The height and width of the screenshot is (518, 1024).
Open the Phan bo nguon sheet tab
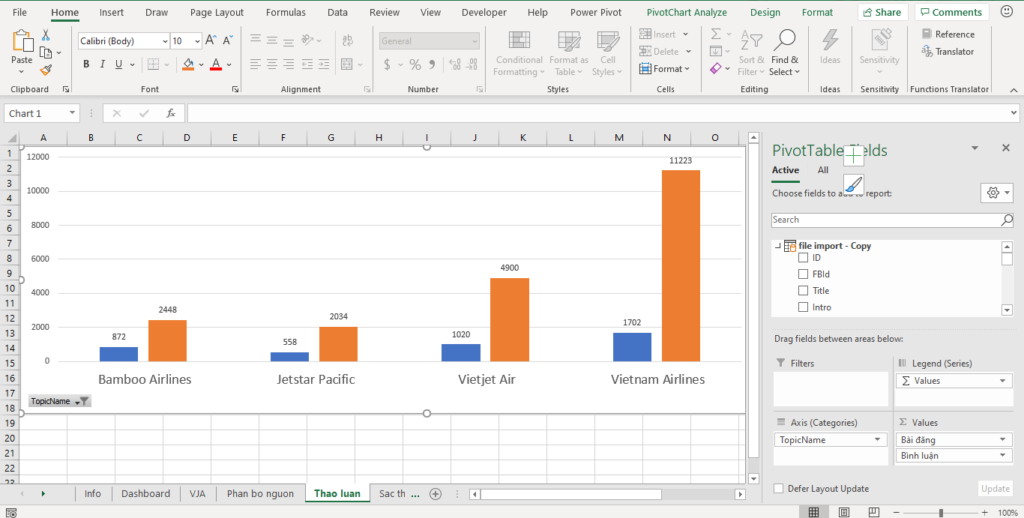click(x=261, y=494)
